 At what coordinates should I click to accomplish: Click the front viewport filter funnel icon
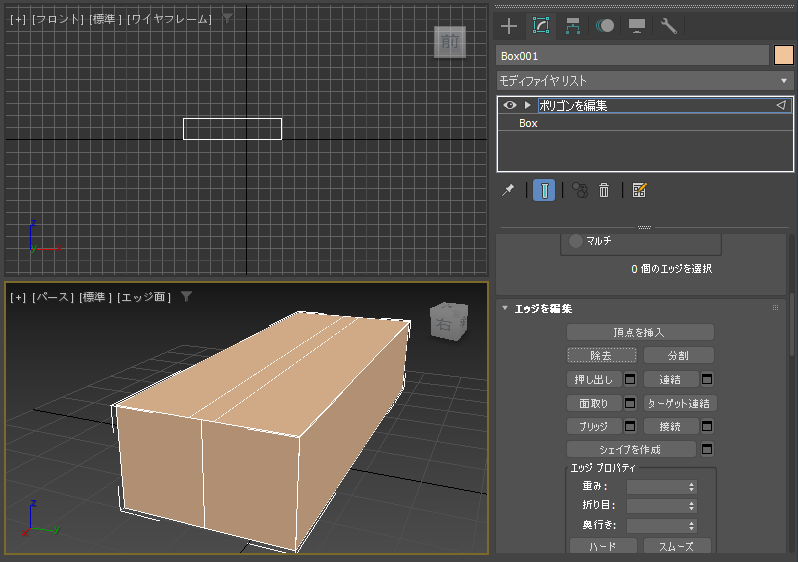227,18
